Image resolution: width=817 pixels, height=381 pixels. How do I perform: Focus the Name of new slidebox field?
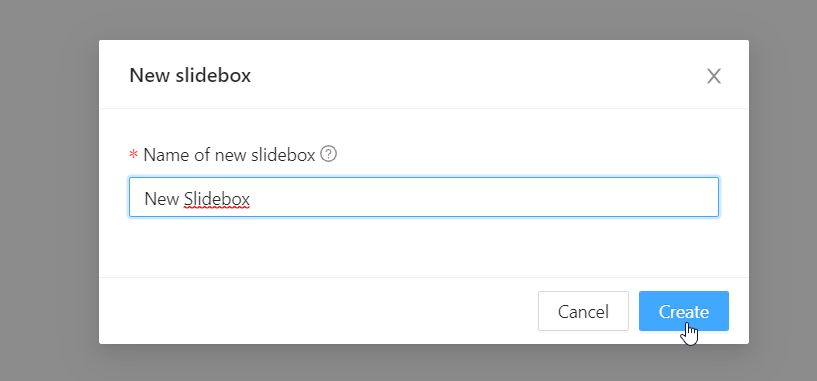424,197
